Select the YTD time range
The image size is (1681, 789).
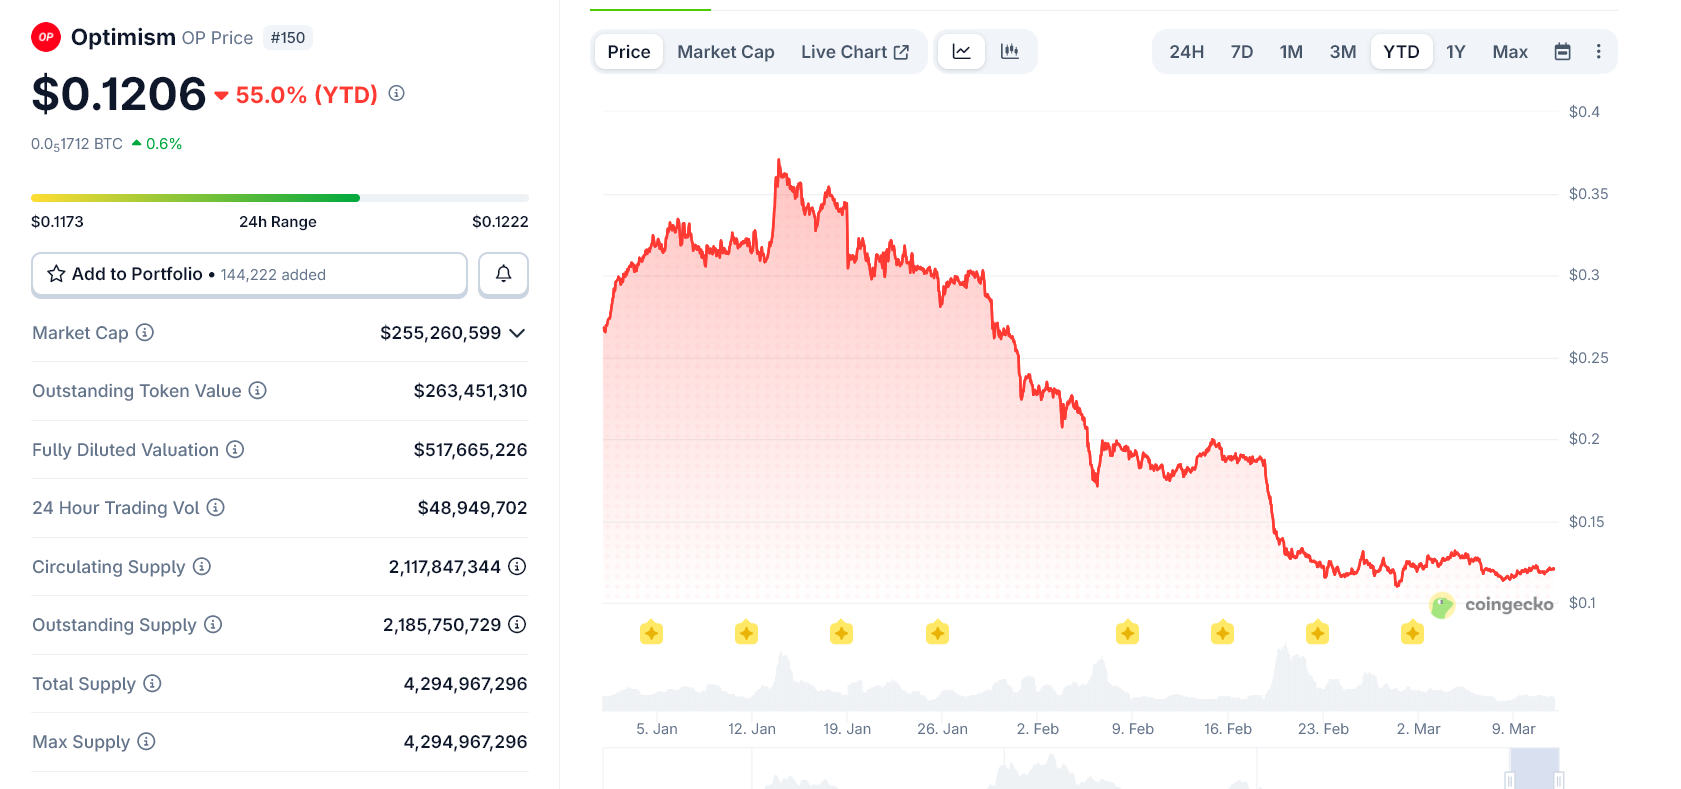pyautogui.click(x=1401, y=52)
